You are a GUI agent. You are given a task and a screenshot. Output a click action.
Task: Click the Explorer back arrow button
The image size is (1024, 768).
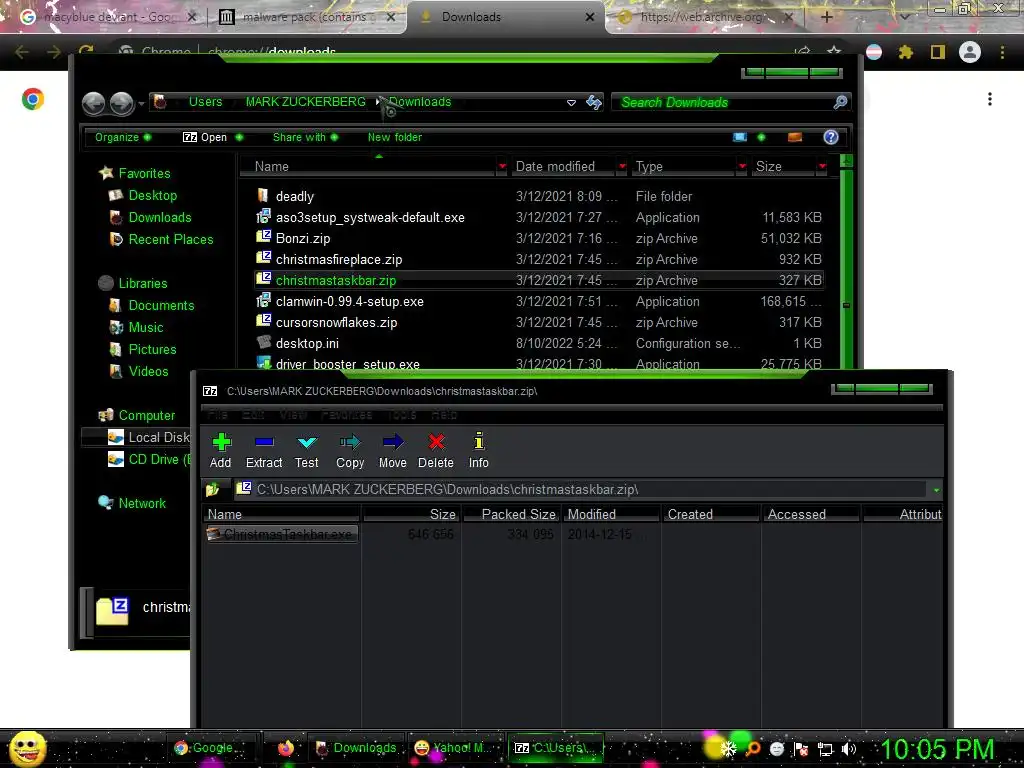pyautogui.click(x=93, y=103)
